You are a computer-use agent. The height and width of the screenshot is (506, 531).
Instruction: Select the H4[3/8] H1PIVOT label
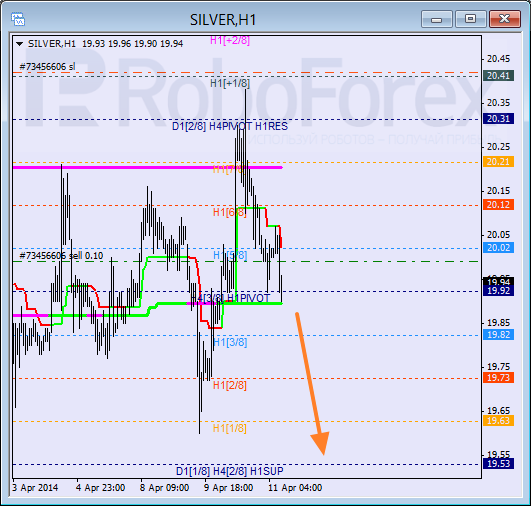click(230, 298)
